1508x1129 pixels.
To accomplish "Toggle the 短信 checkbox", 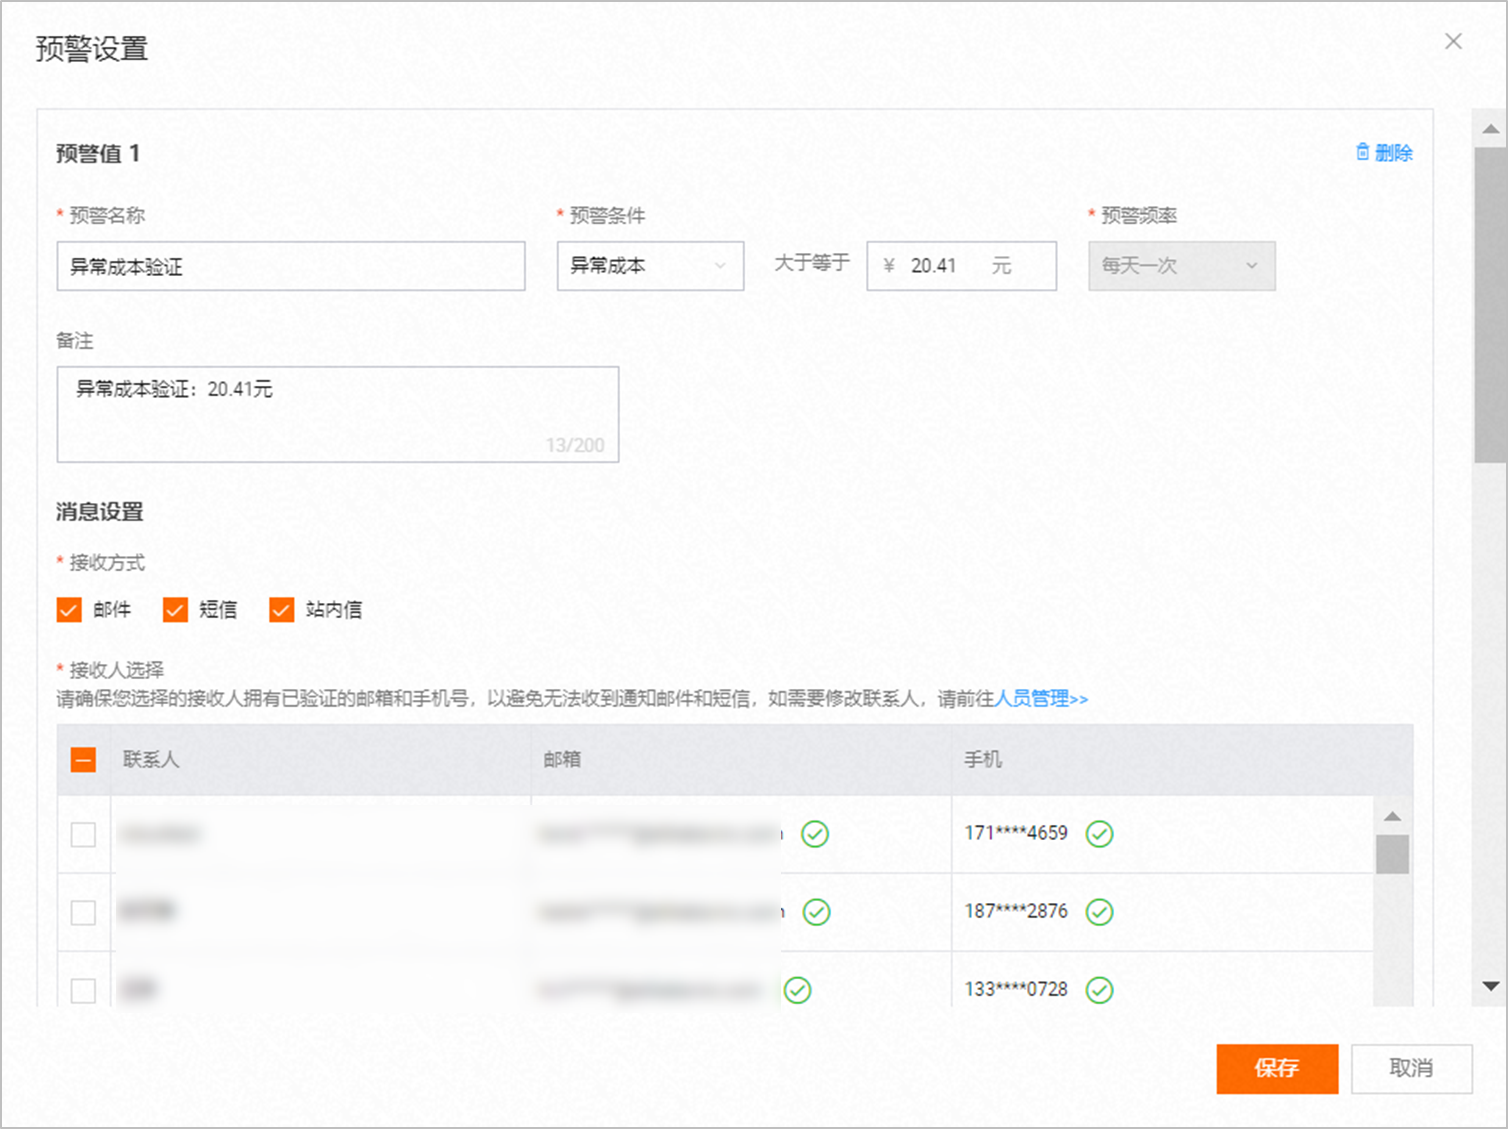I will (175, 610).
